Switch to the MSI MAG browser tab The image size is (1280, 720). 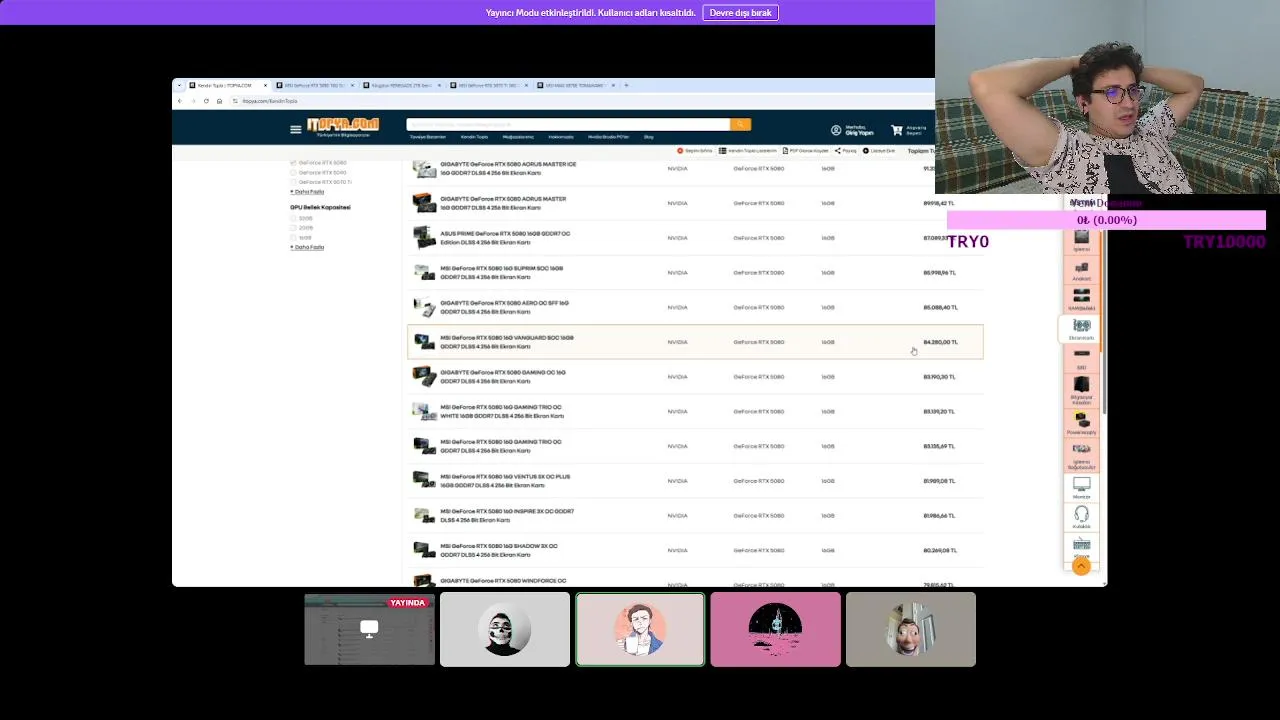(x=575, y=85)
